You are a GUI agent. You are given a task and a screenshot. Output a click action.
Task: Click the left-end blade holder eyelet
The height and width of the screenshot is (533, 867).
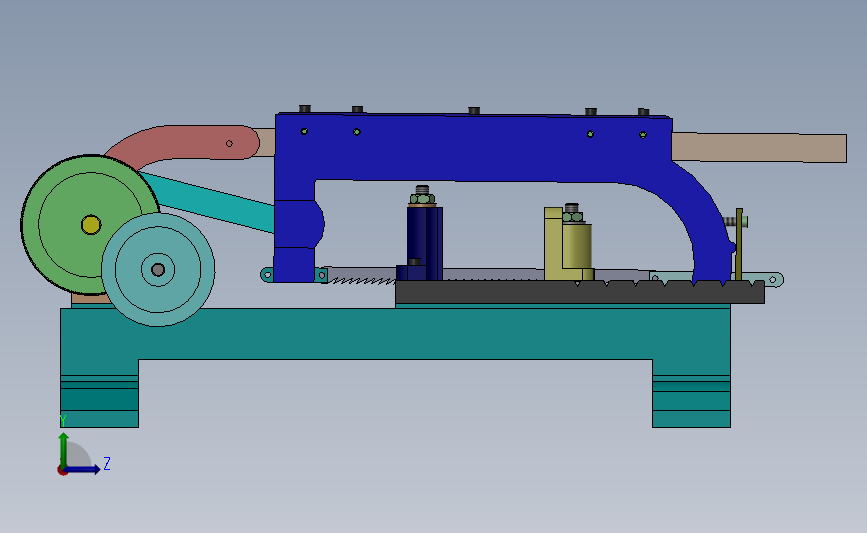pos(268,274)
